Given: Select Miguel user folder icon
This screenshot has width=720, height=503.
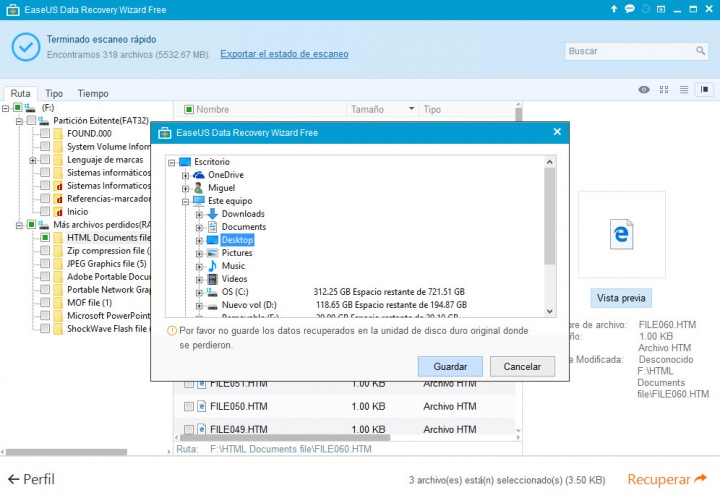Looking at the screenshot, I should point(198,188).
